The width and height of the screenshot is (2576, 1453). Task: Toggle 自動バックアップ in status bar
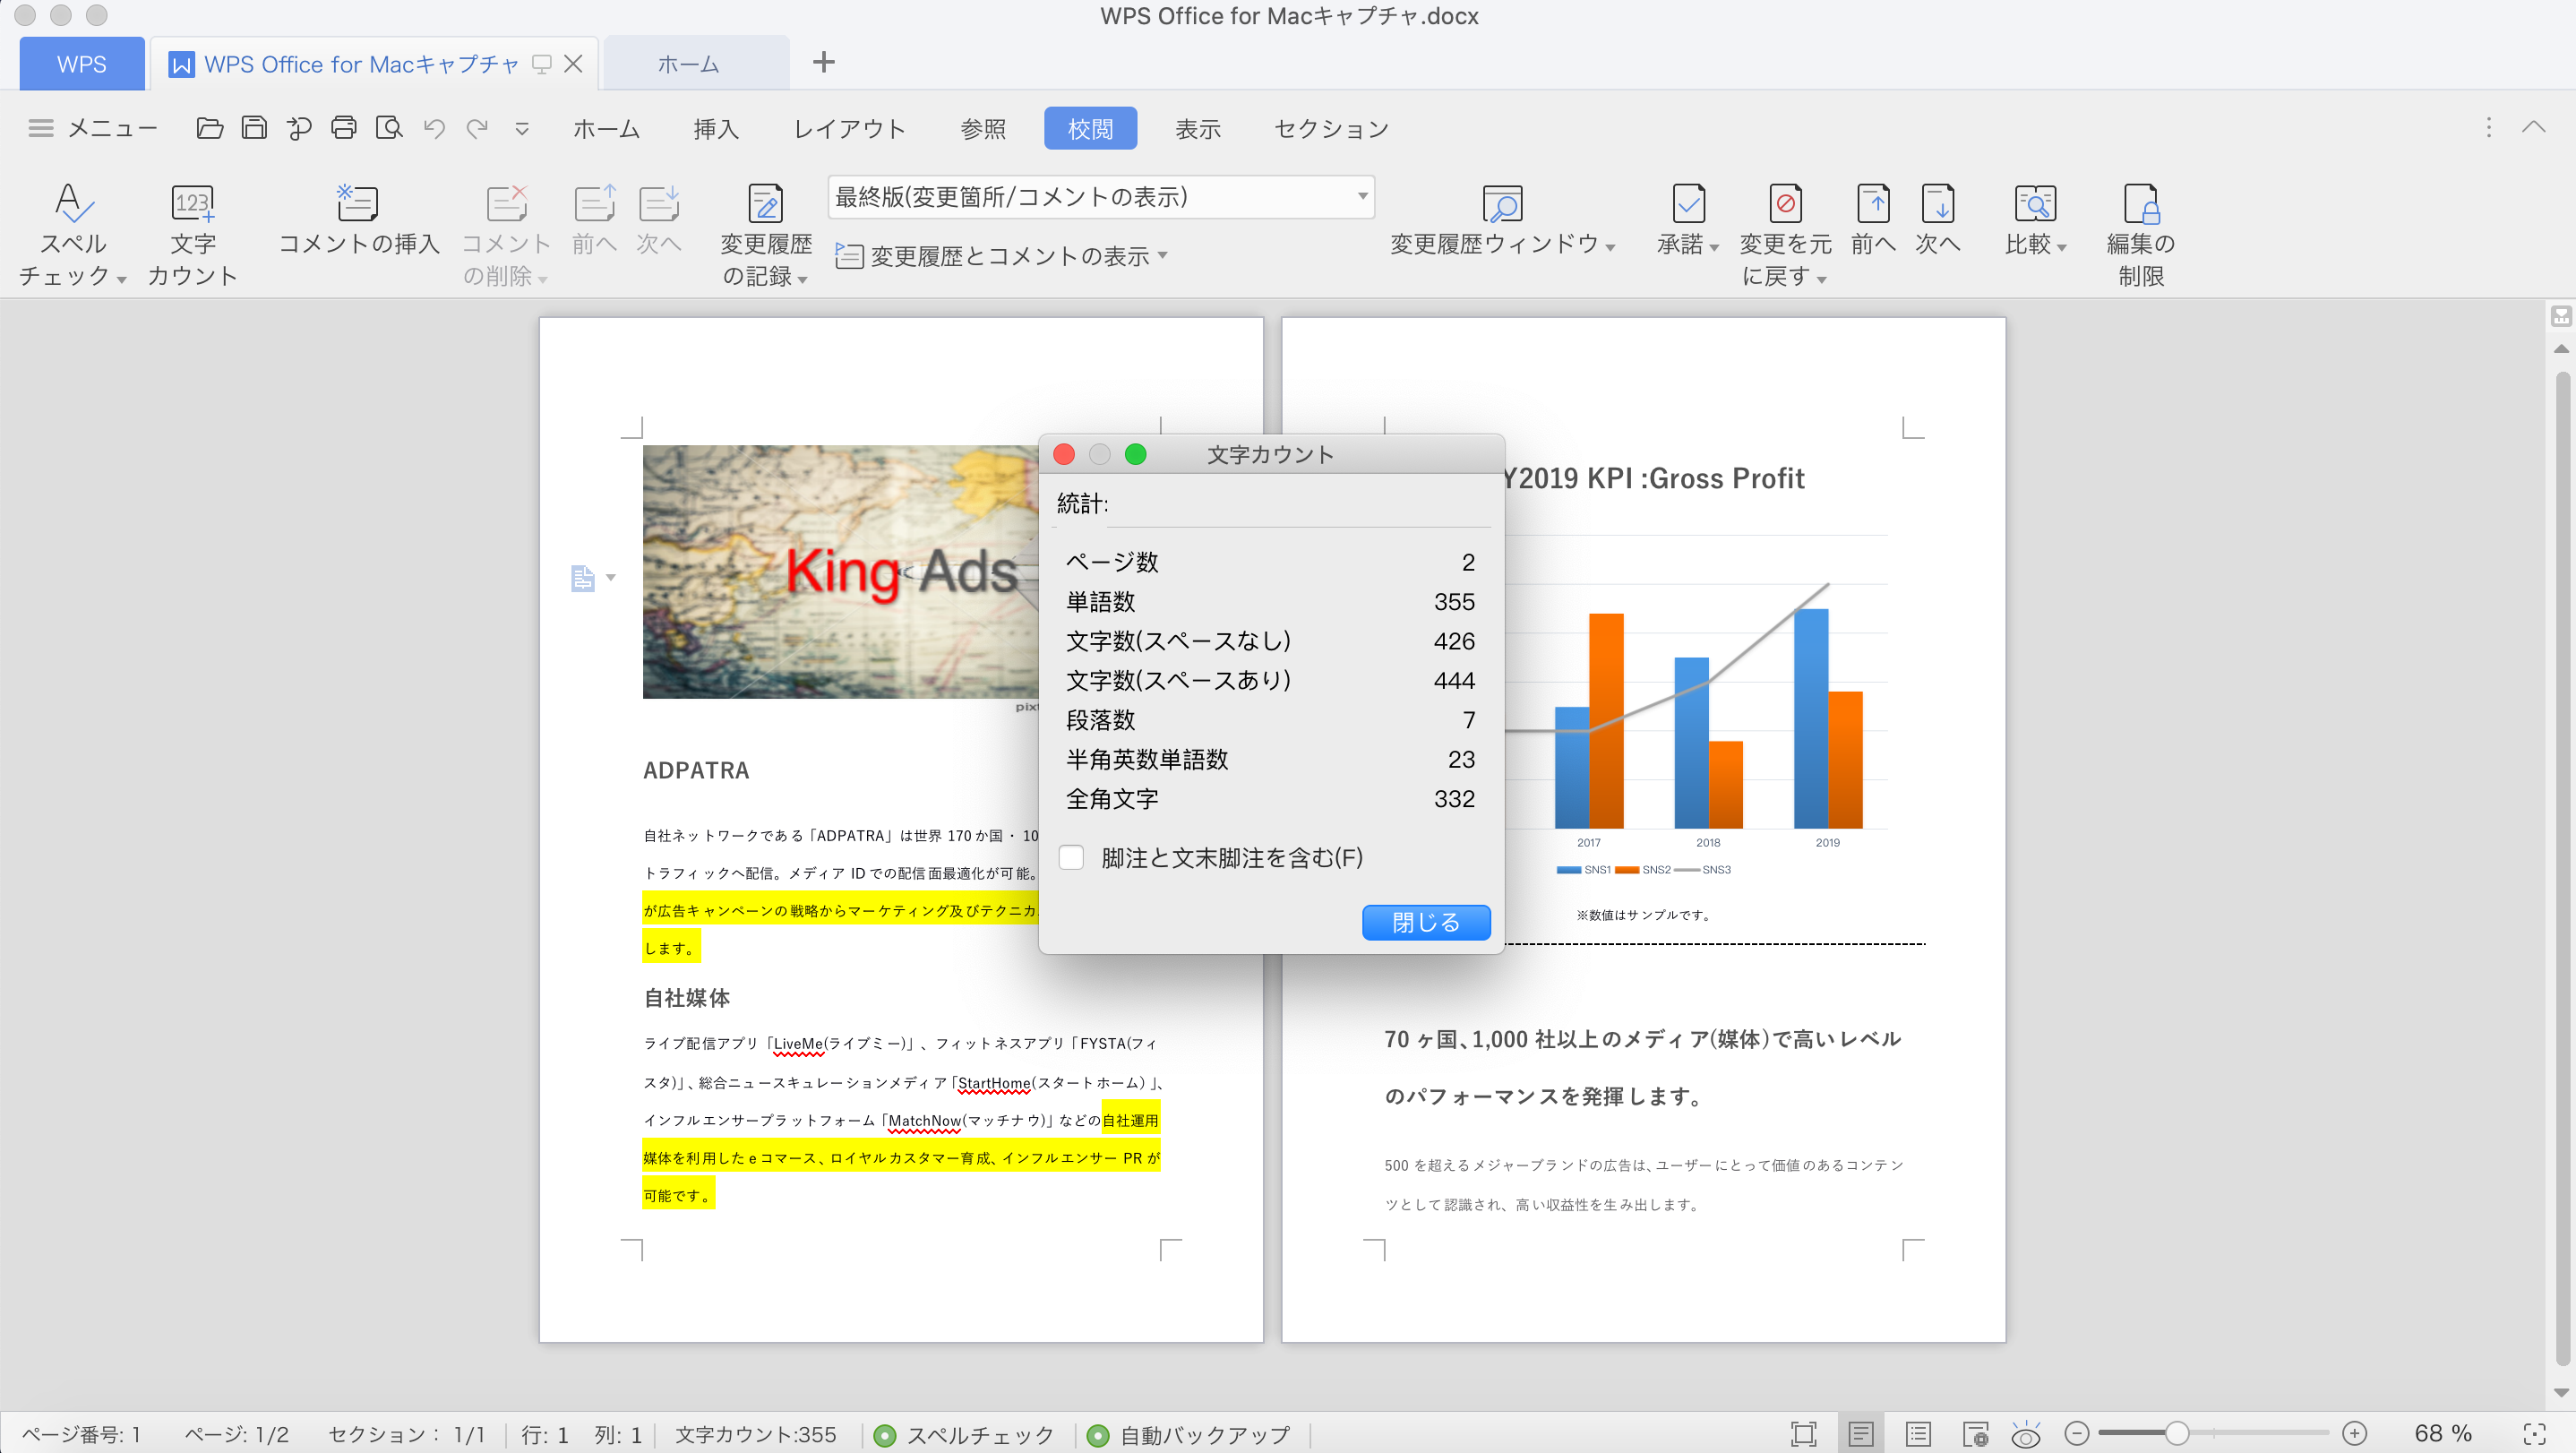(1188, 1434)
